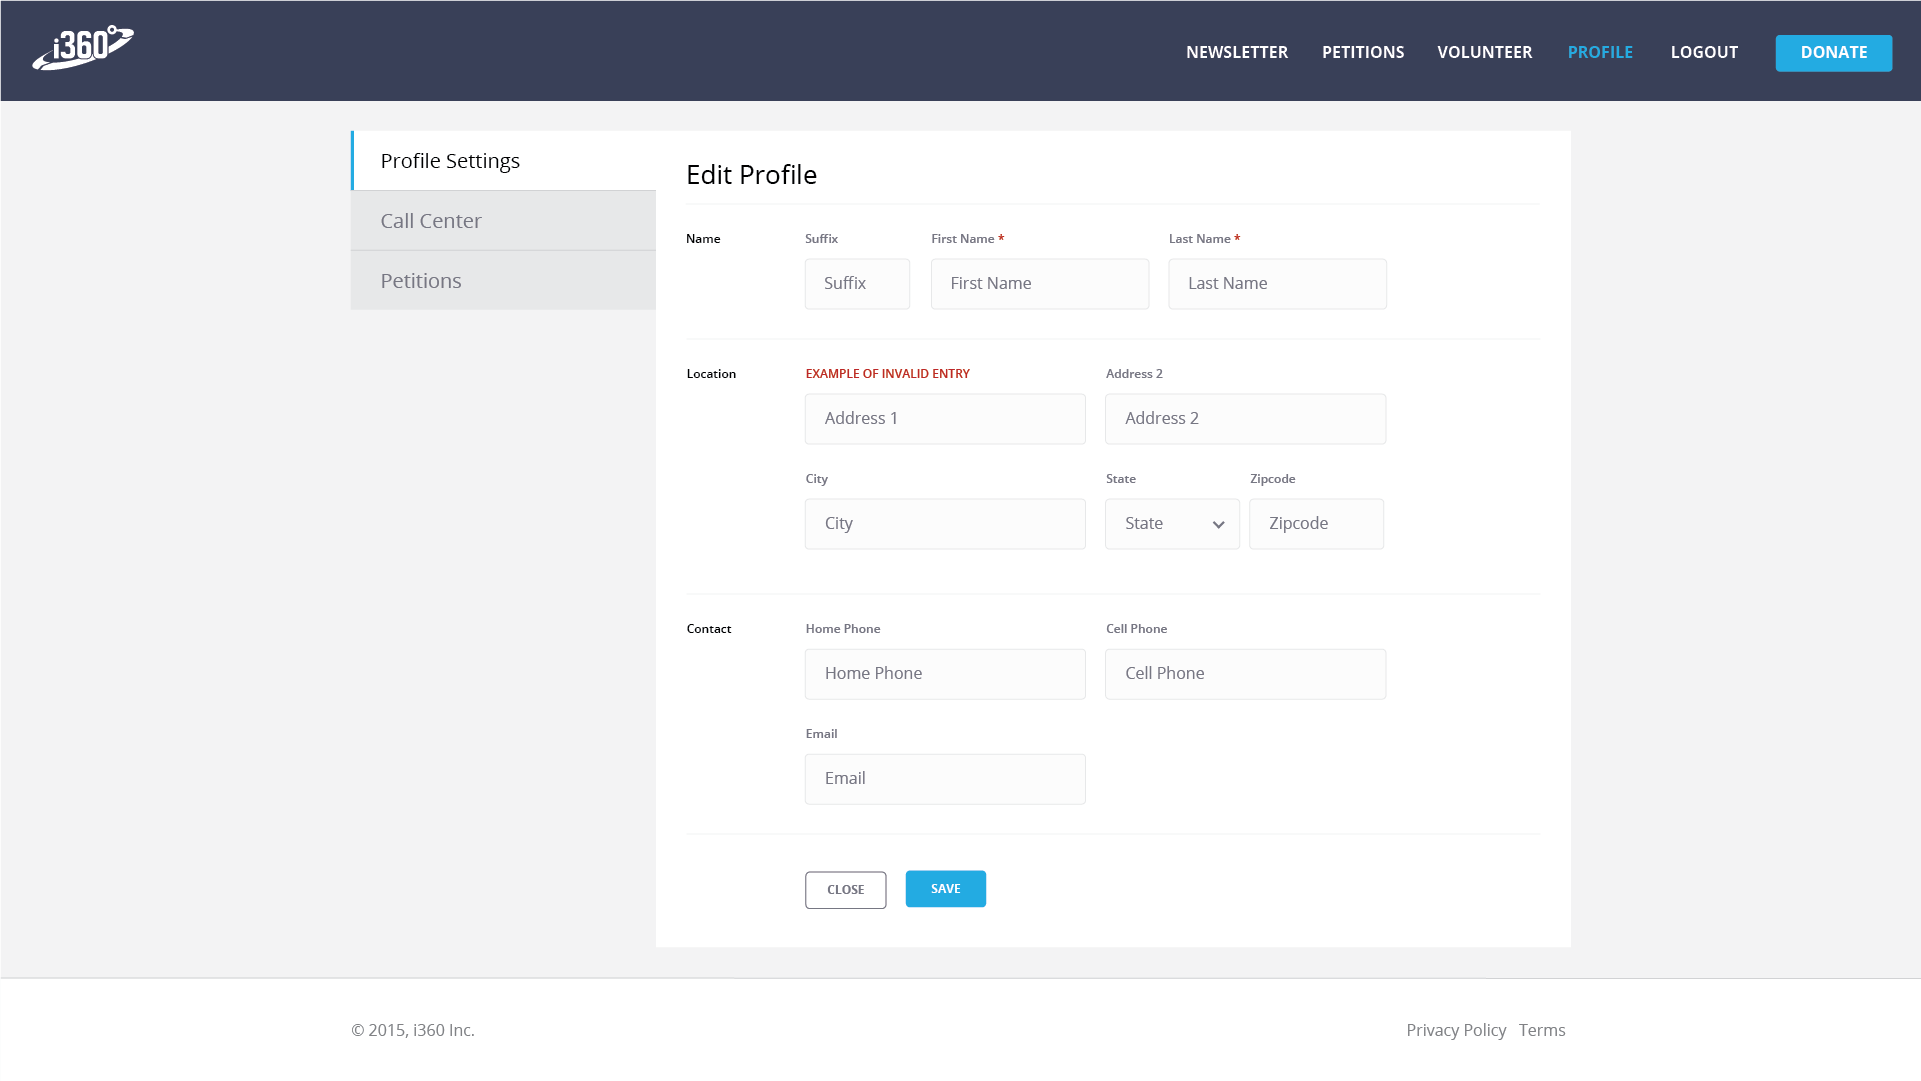Select the City text field
The width and height of the screenshot is (1921, 1081).
[x=945, y=524]
